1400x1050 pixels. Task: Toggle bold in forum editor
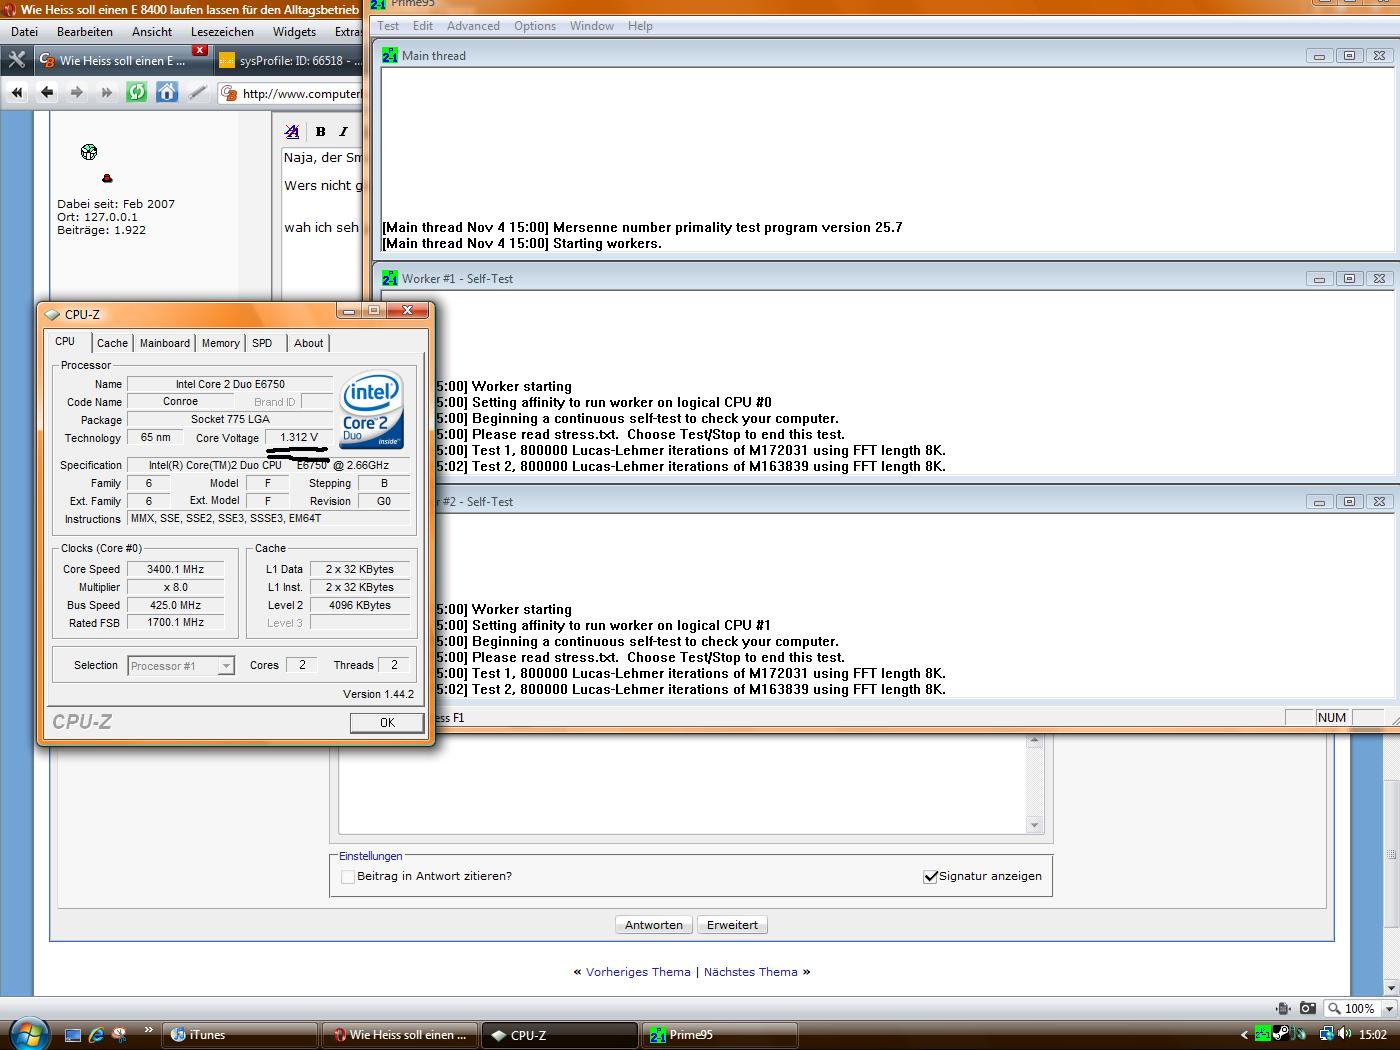[x=320, y=131]
